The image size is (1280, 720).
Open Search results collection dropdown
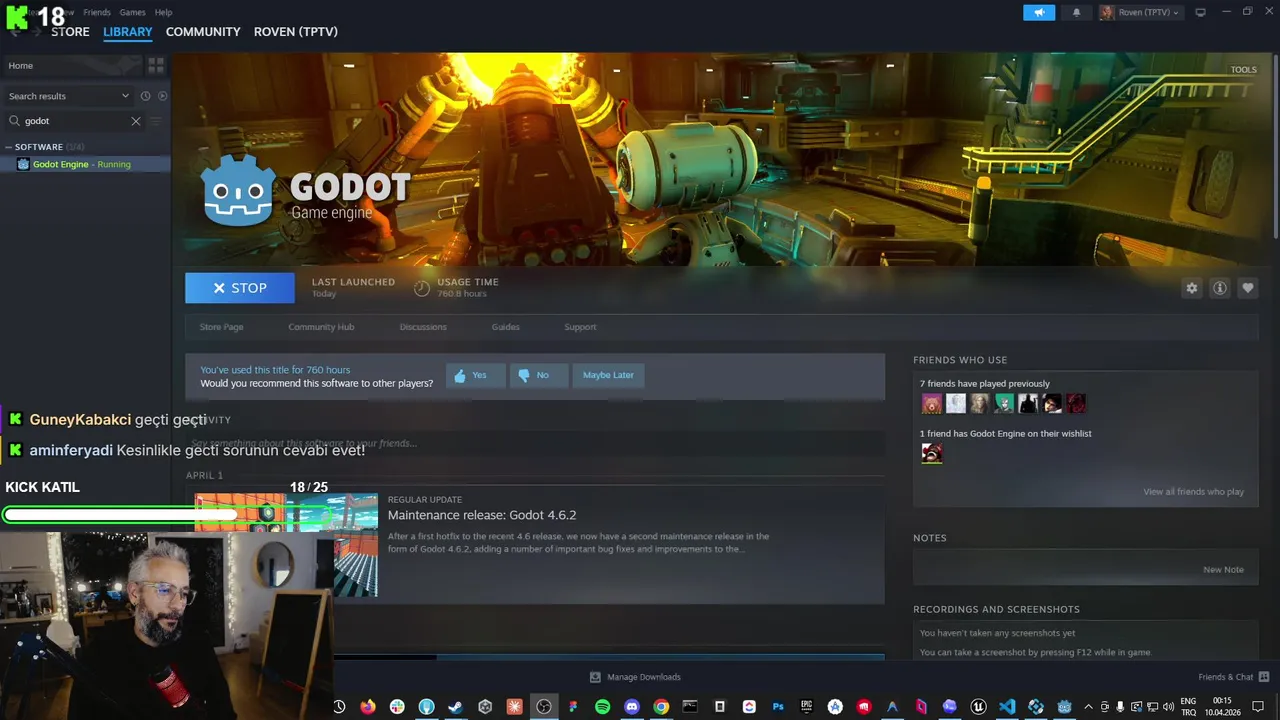coord(68,96)
